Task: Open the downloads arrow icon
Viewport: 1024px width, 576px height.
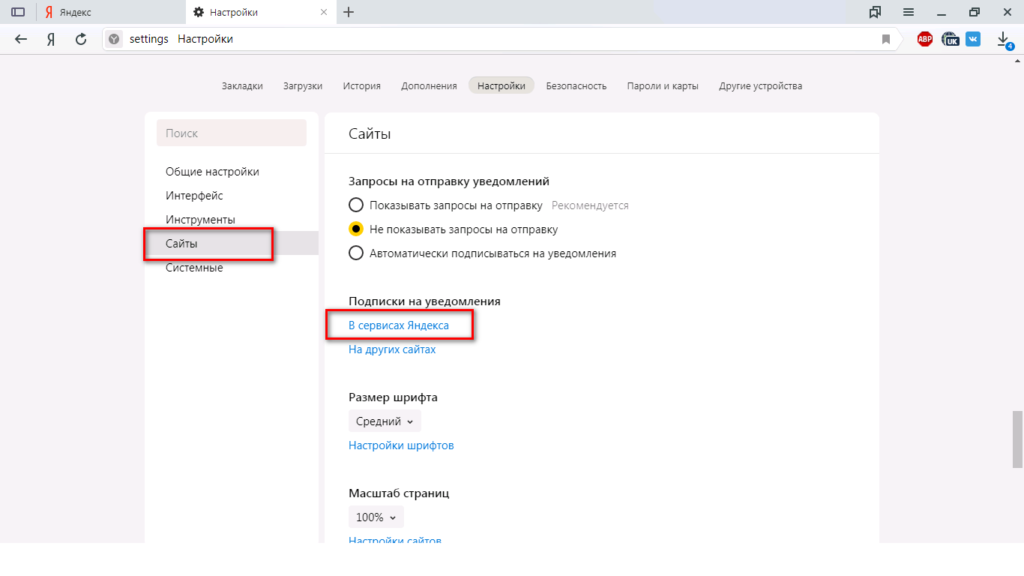Action: click(x=1004, y=40)
